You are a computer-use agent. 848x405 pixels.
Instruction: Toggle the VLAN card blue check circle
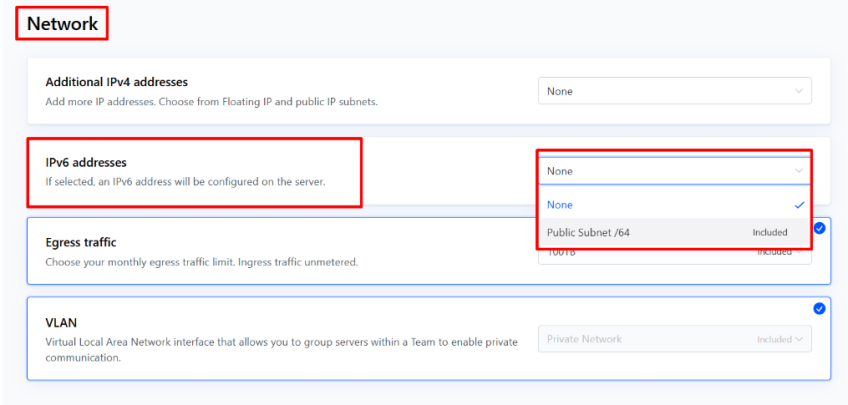[x=819, y=308]
